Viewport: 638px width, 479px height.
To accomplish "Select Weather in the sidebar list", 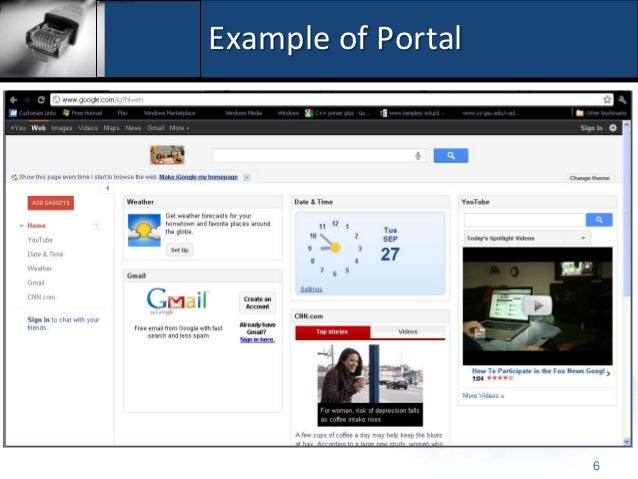I will [39, 269].
